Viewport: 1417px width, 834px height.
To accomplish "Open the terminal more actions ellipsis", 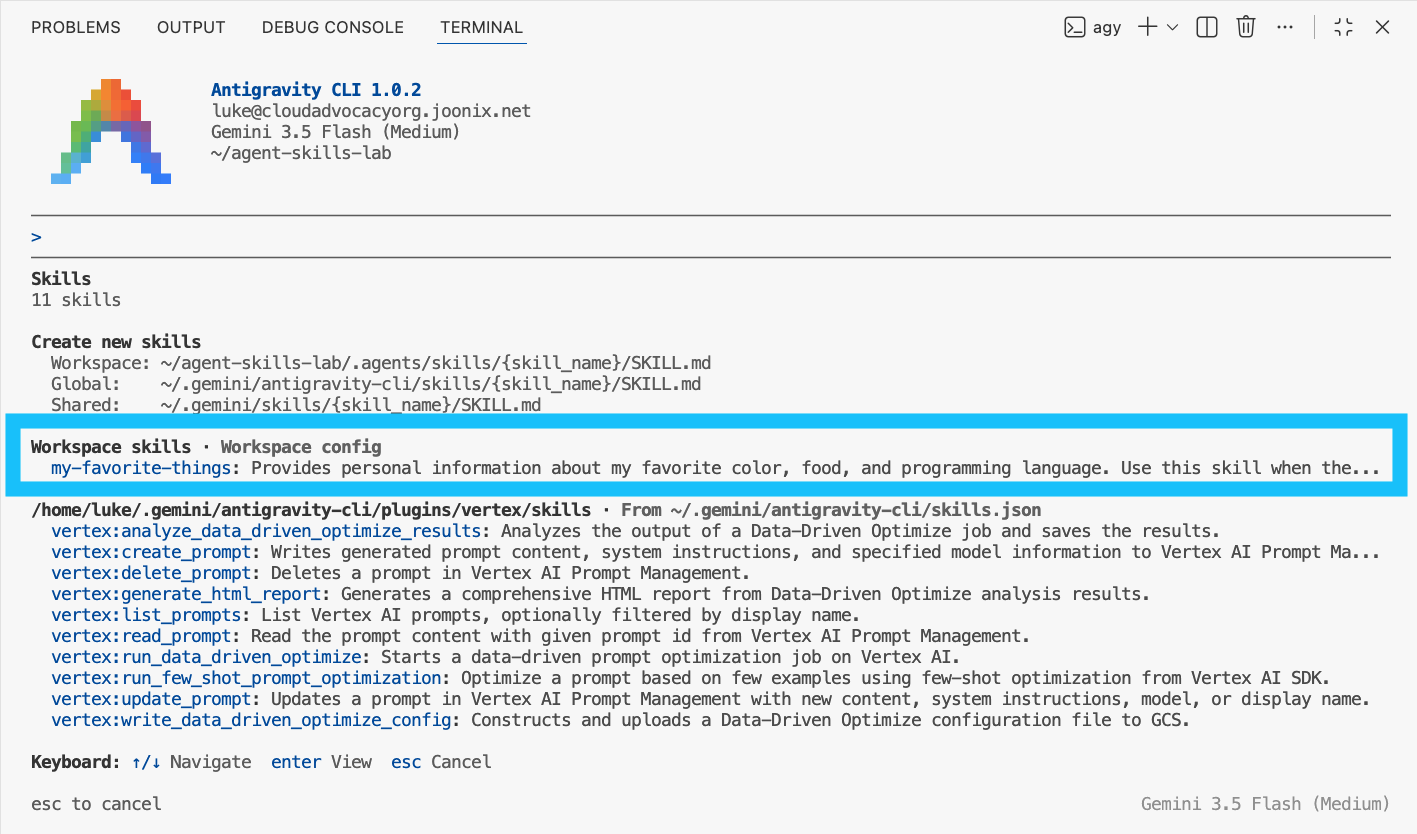I will [x=1285, y=28].
